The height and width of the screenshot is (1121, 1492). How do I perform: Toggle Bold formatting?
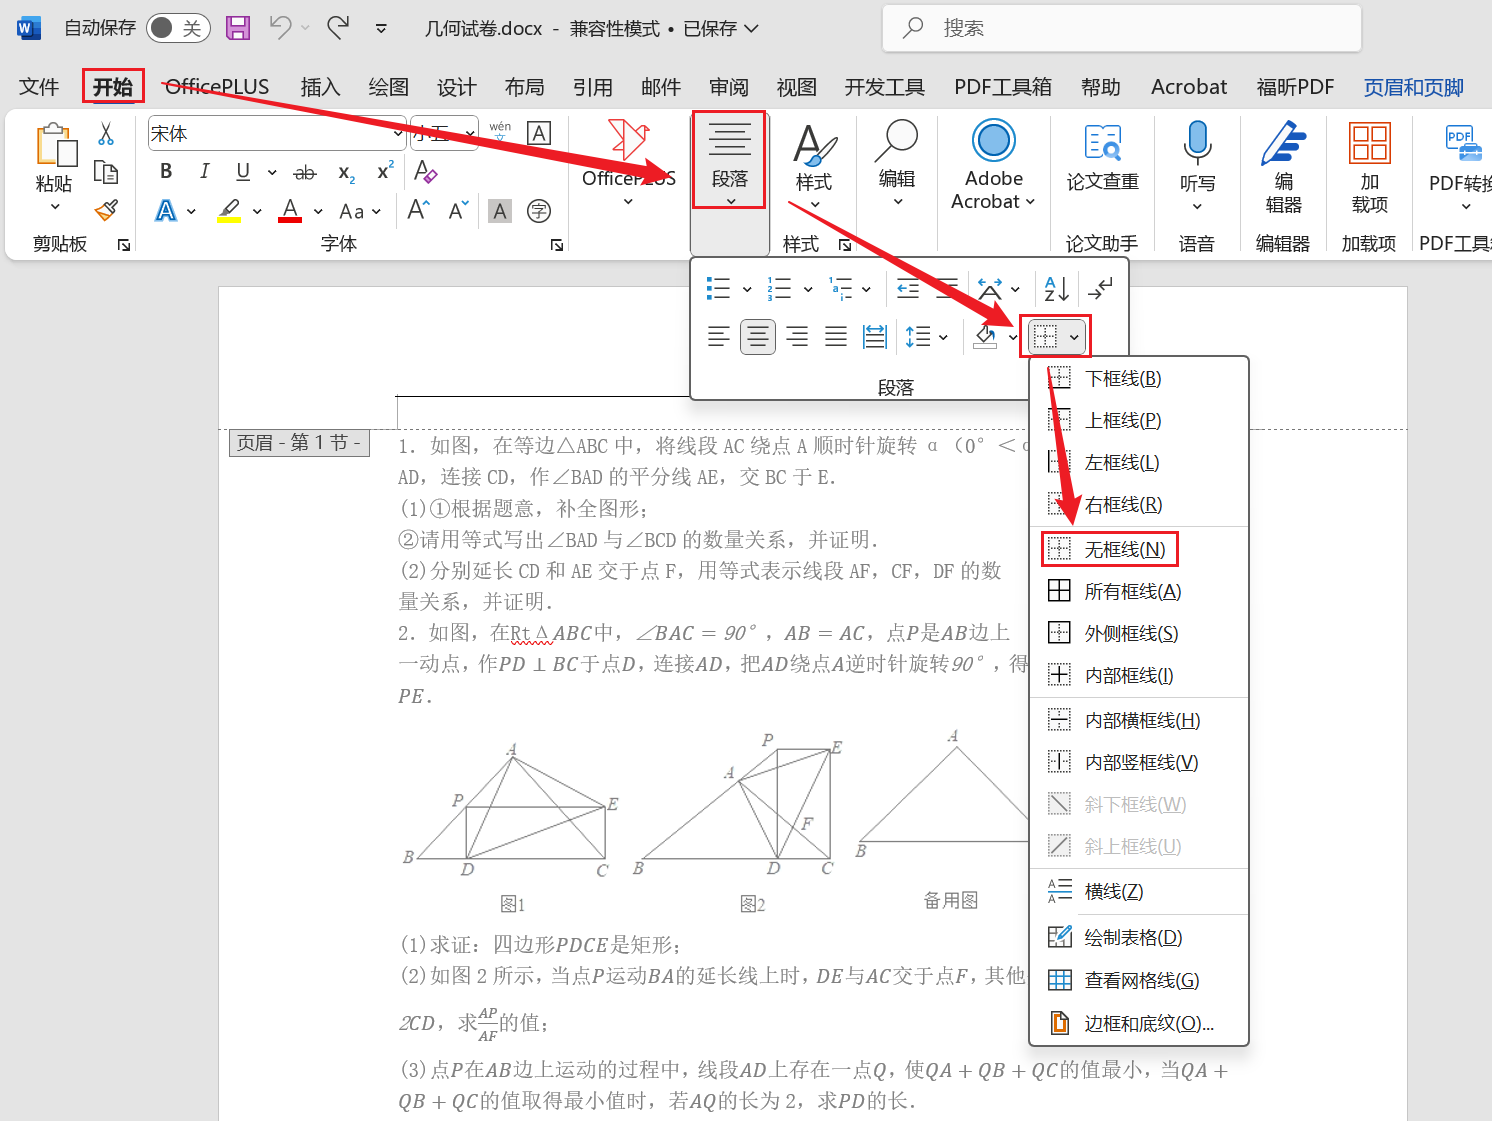(166, 172)
